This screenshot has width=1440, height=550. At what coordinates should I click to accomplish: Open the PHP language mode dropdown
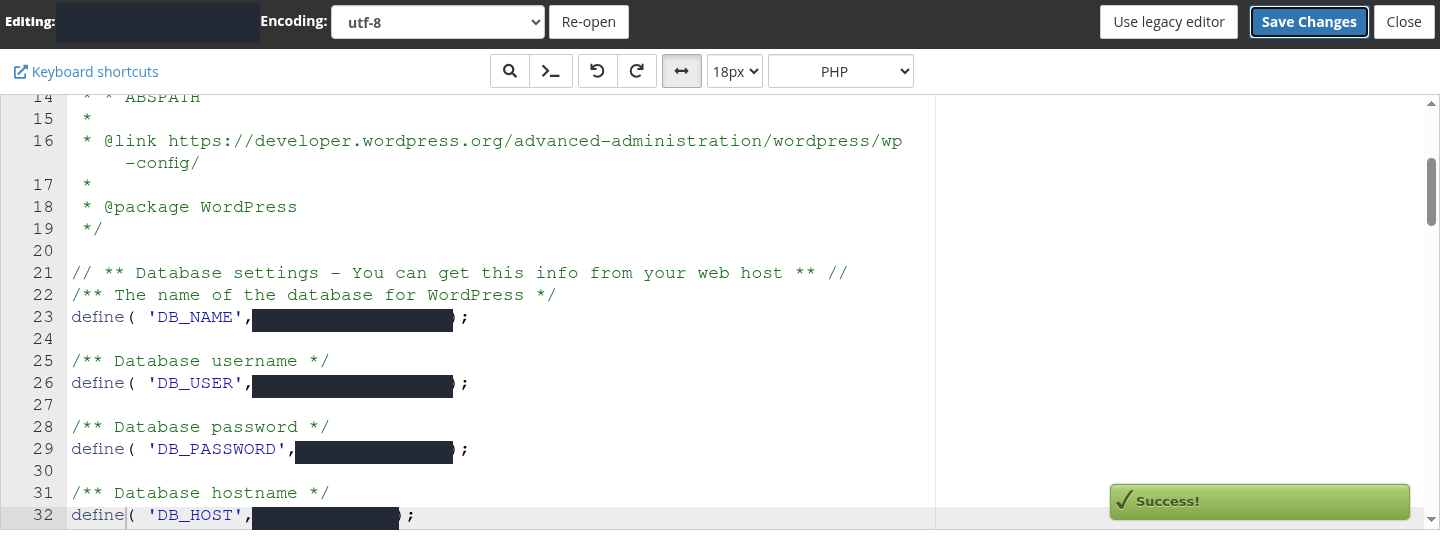pyautogui.click(x=841, y=71)
